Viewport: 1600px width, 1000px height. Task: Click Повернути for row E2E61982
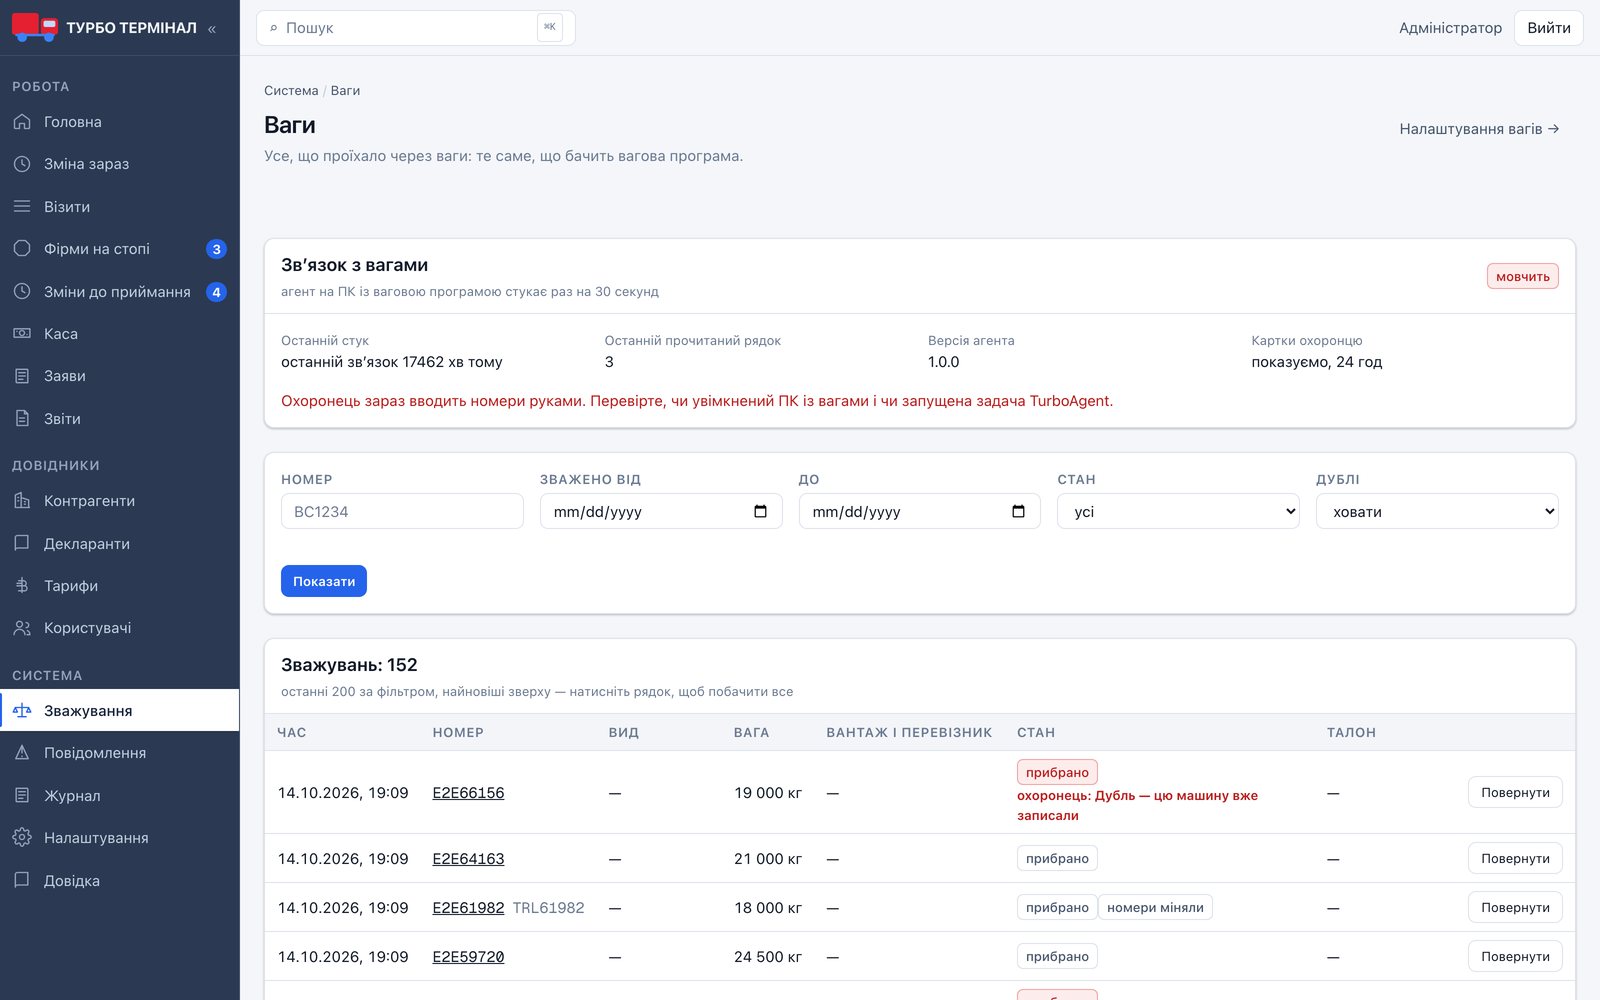[1515, 907]
